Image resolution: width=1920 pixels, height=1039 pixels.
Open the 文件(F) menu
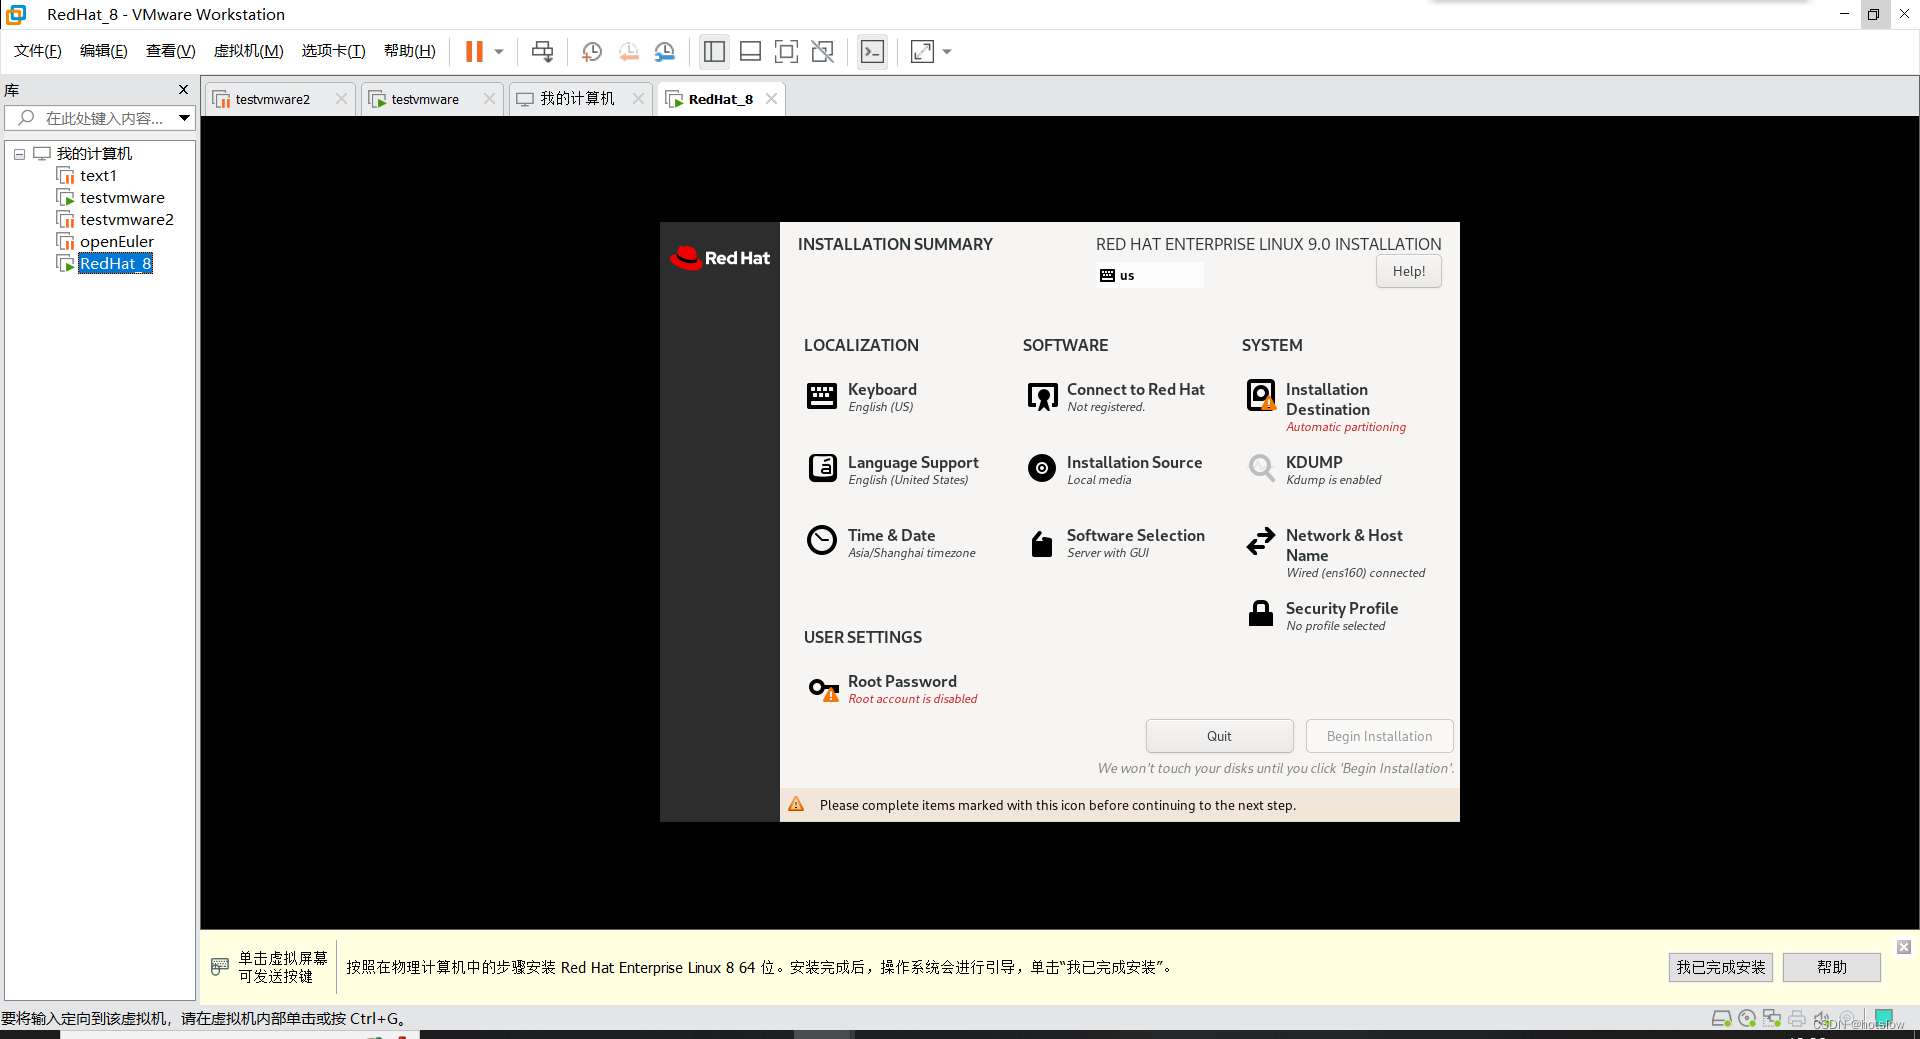[x=38, y=51]
